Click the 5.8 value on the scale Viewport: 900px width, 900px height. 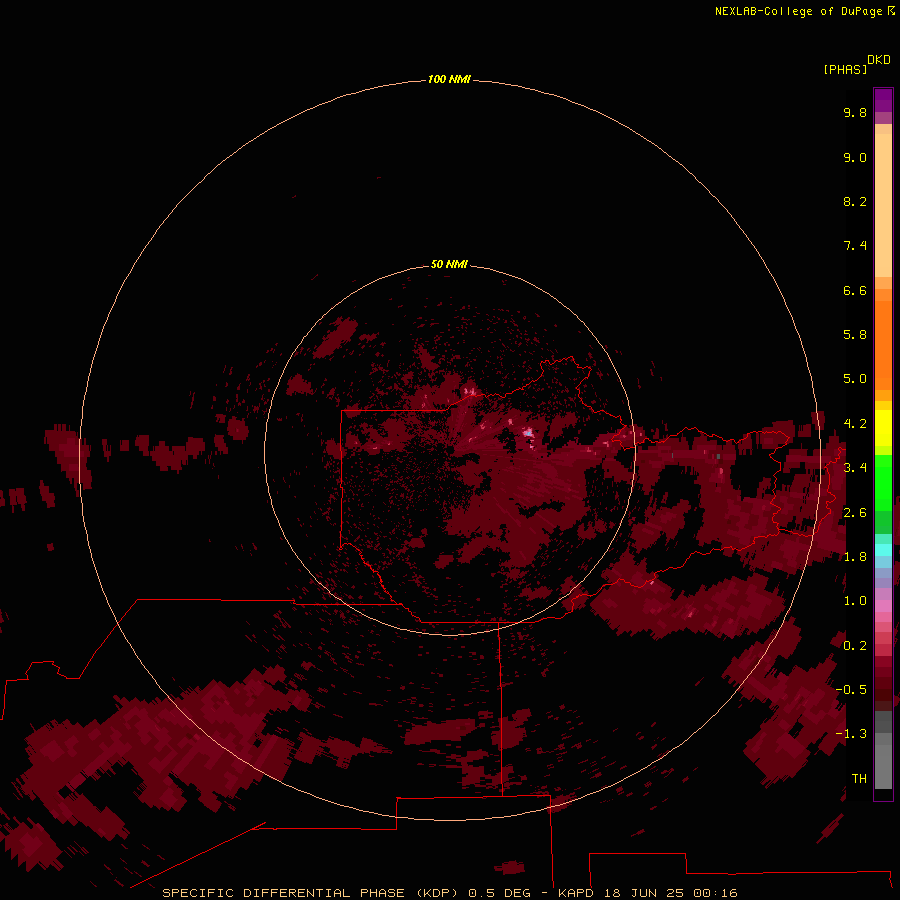pyautogui.click(x=855, y=334)
